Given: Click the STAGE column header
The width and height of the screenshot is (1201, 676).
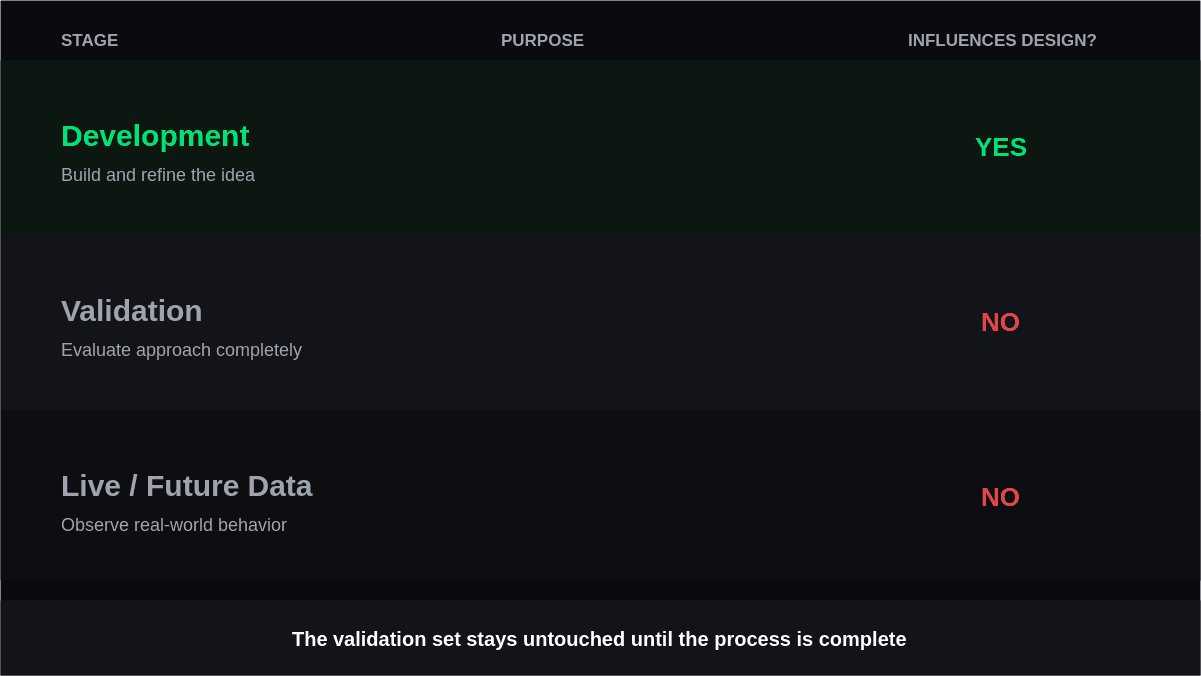Looking at the screenshot, I should [89, 41].
